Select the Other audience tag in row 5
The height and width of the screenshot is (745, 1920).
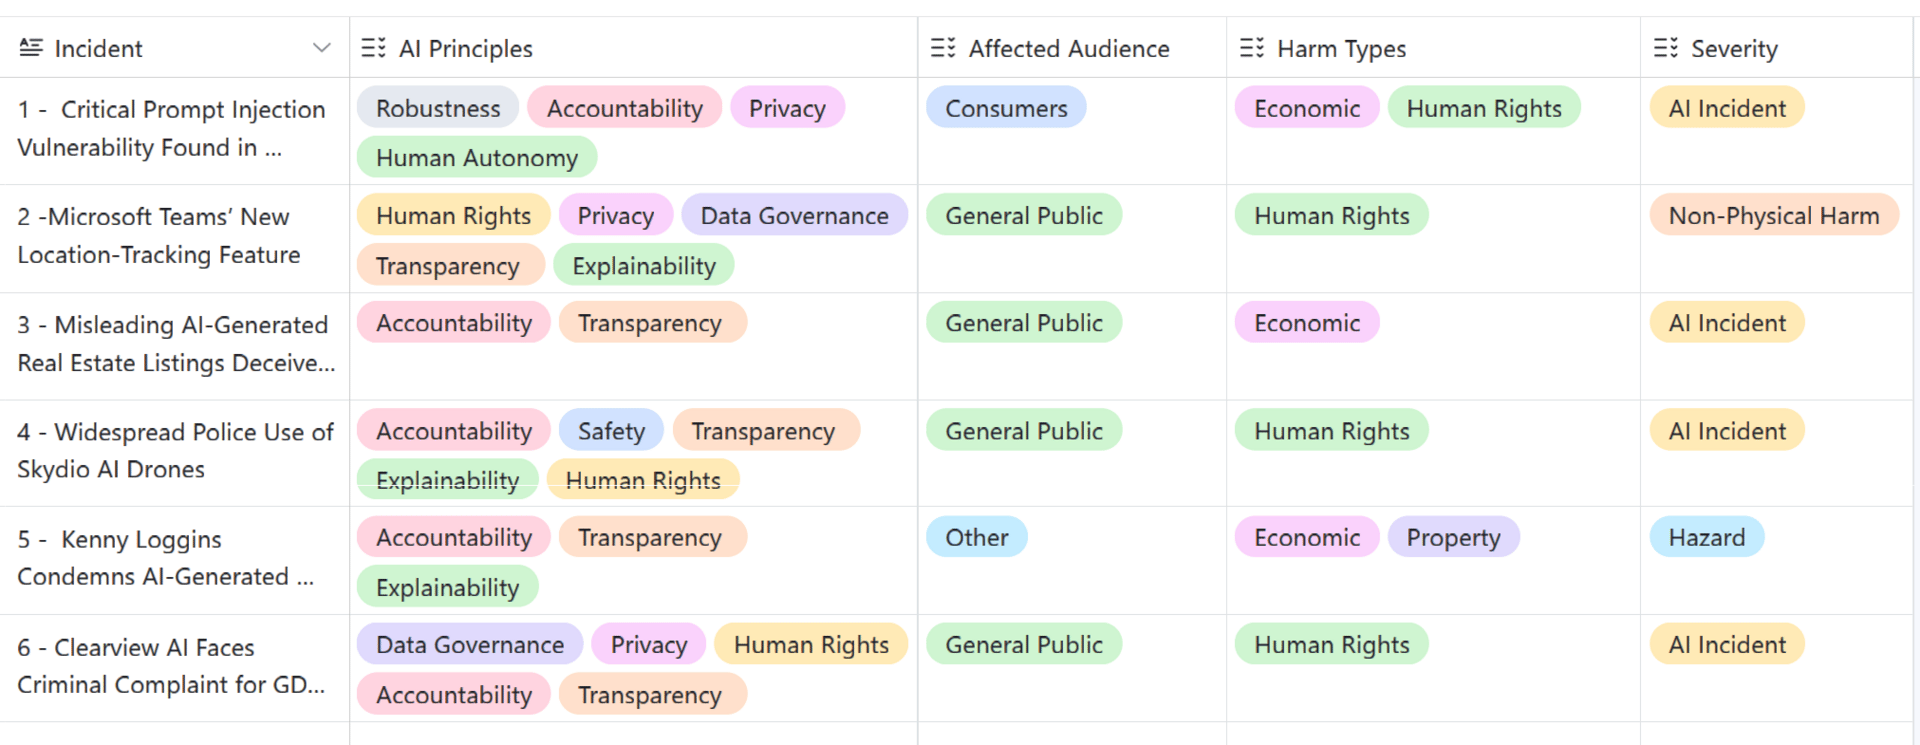[x=977, y=537]
